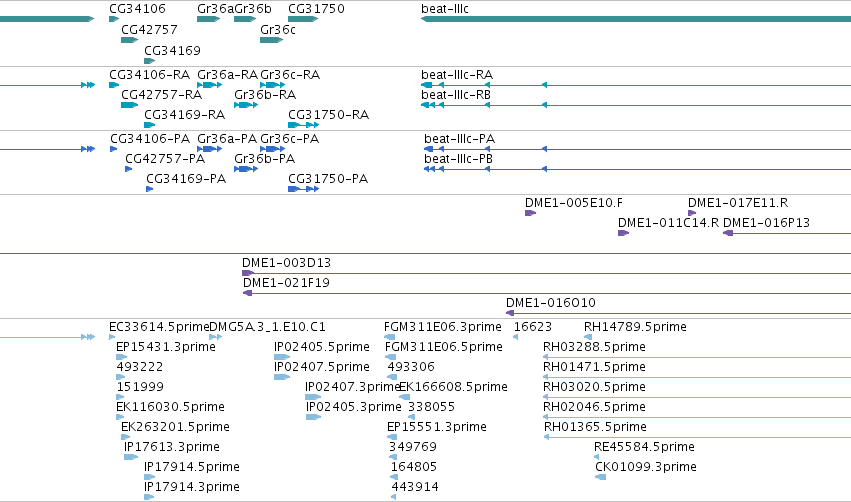
Task: Select BAC end DME1-011C14.R
Action: point(669,223)
